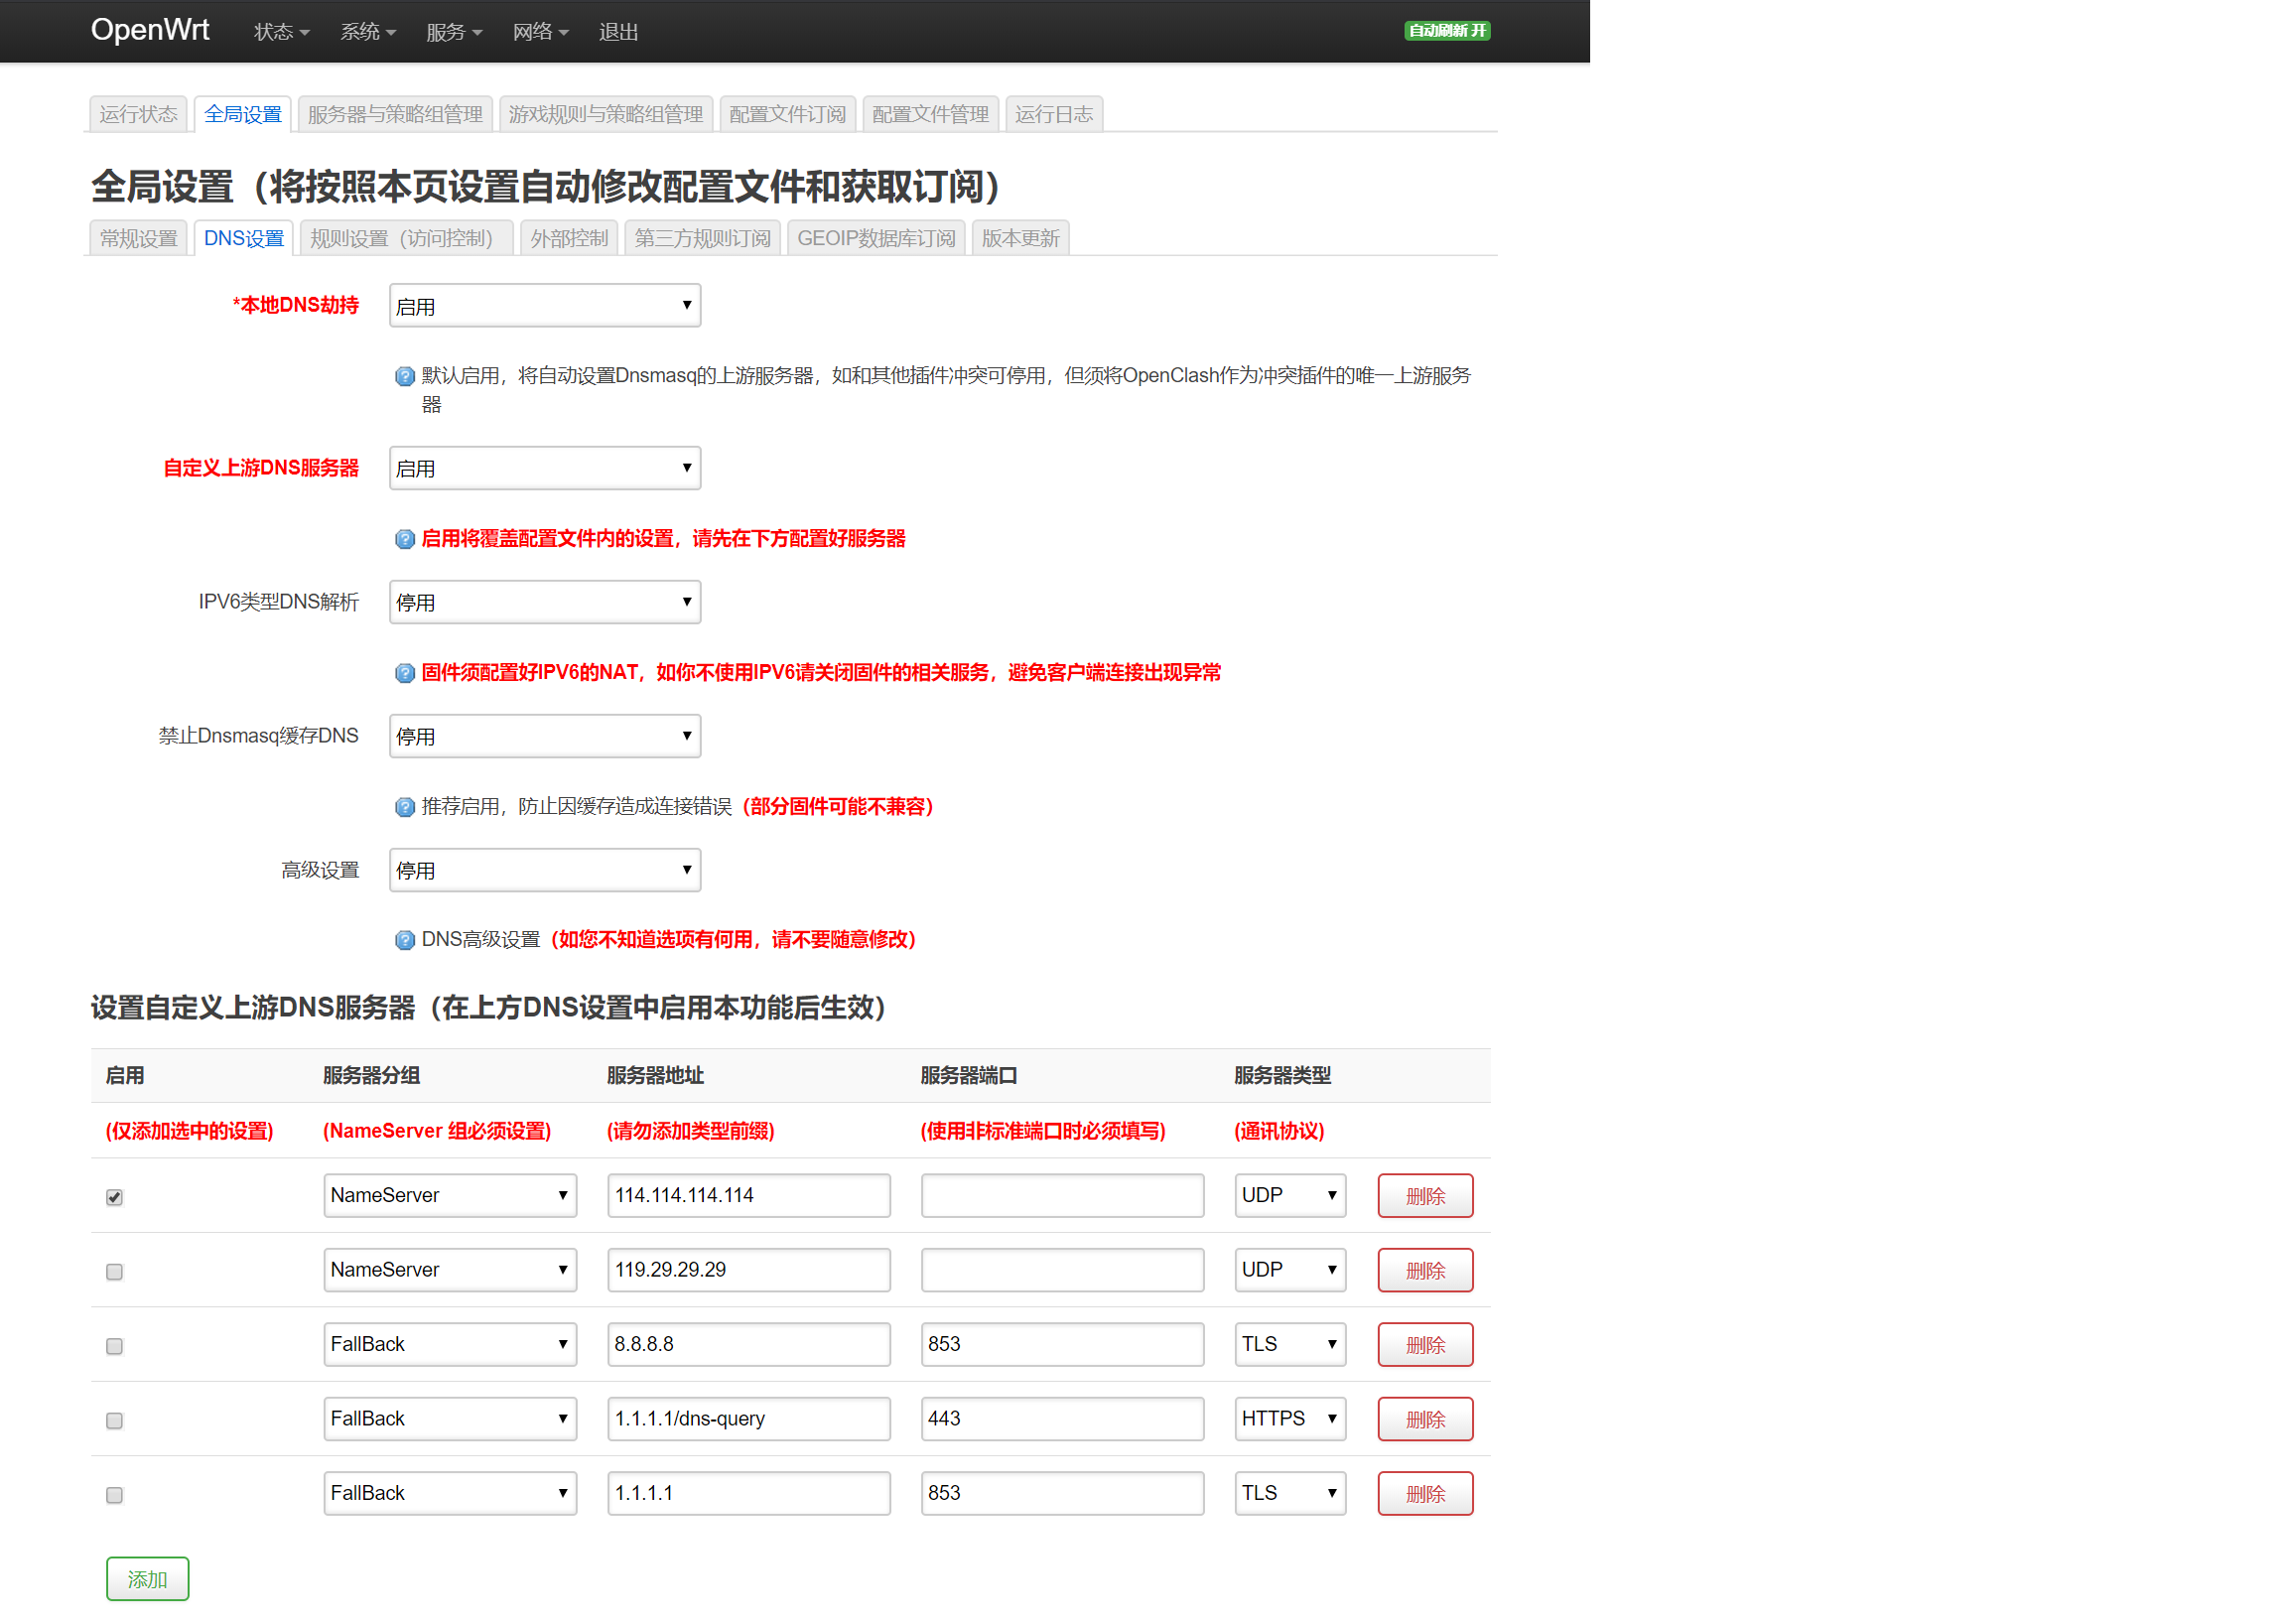Click help icon beside 启用将覆盖配置文件内的设置
This screenshot has width=2287, height=1624.
(x=404, y=539)
